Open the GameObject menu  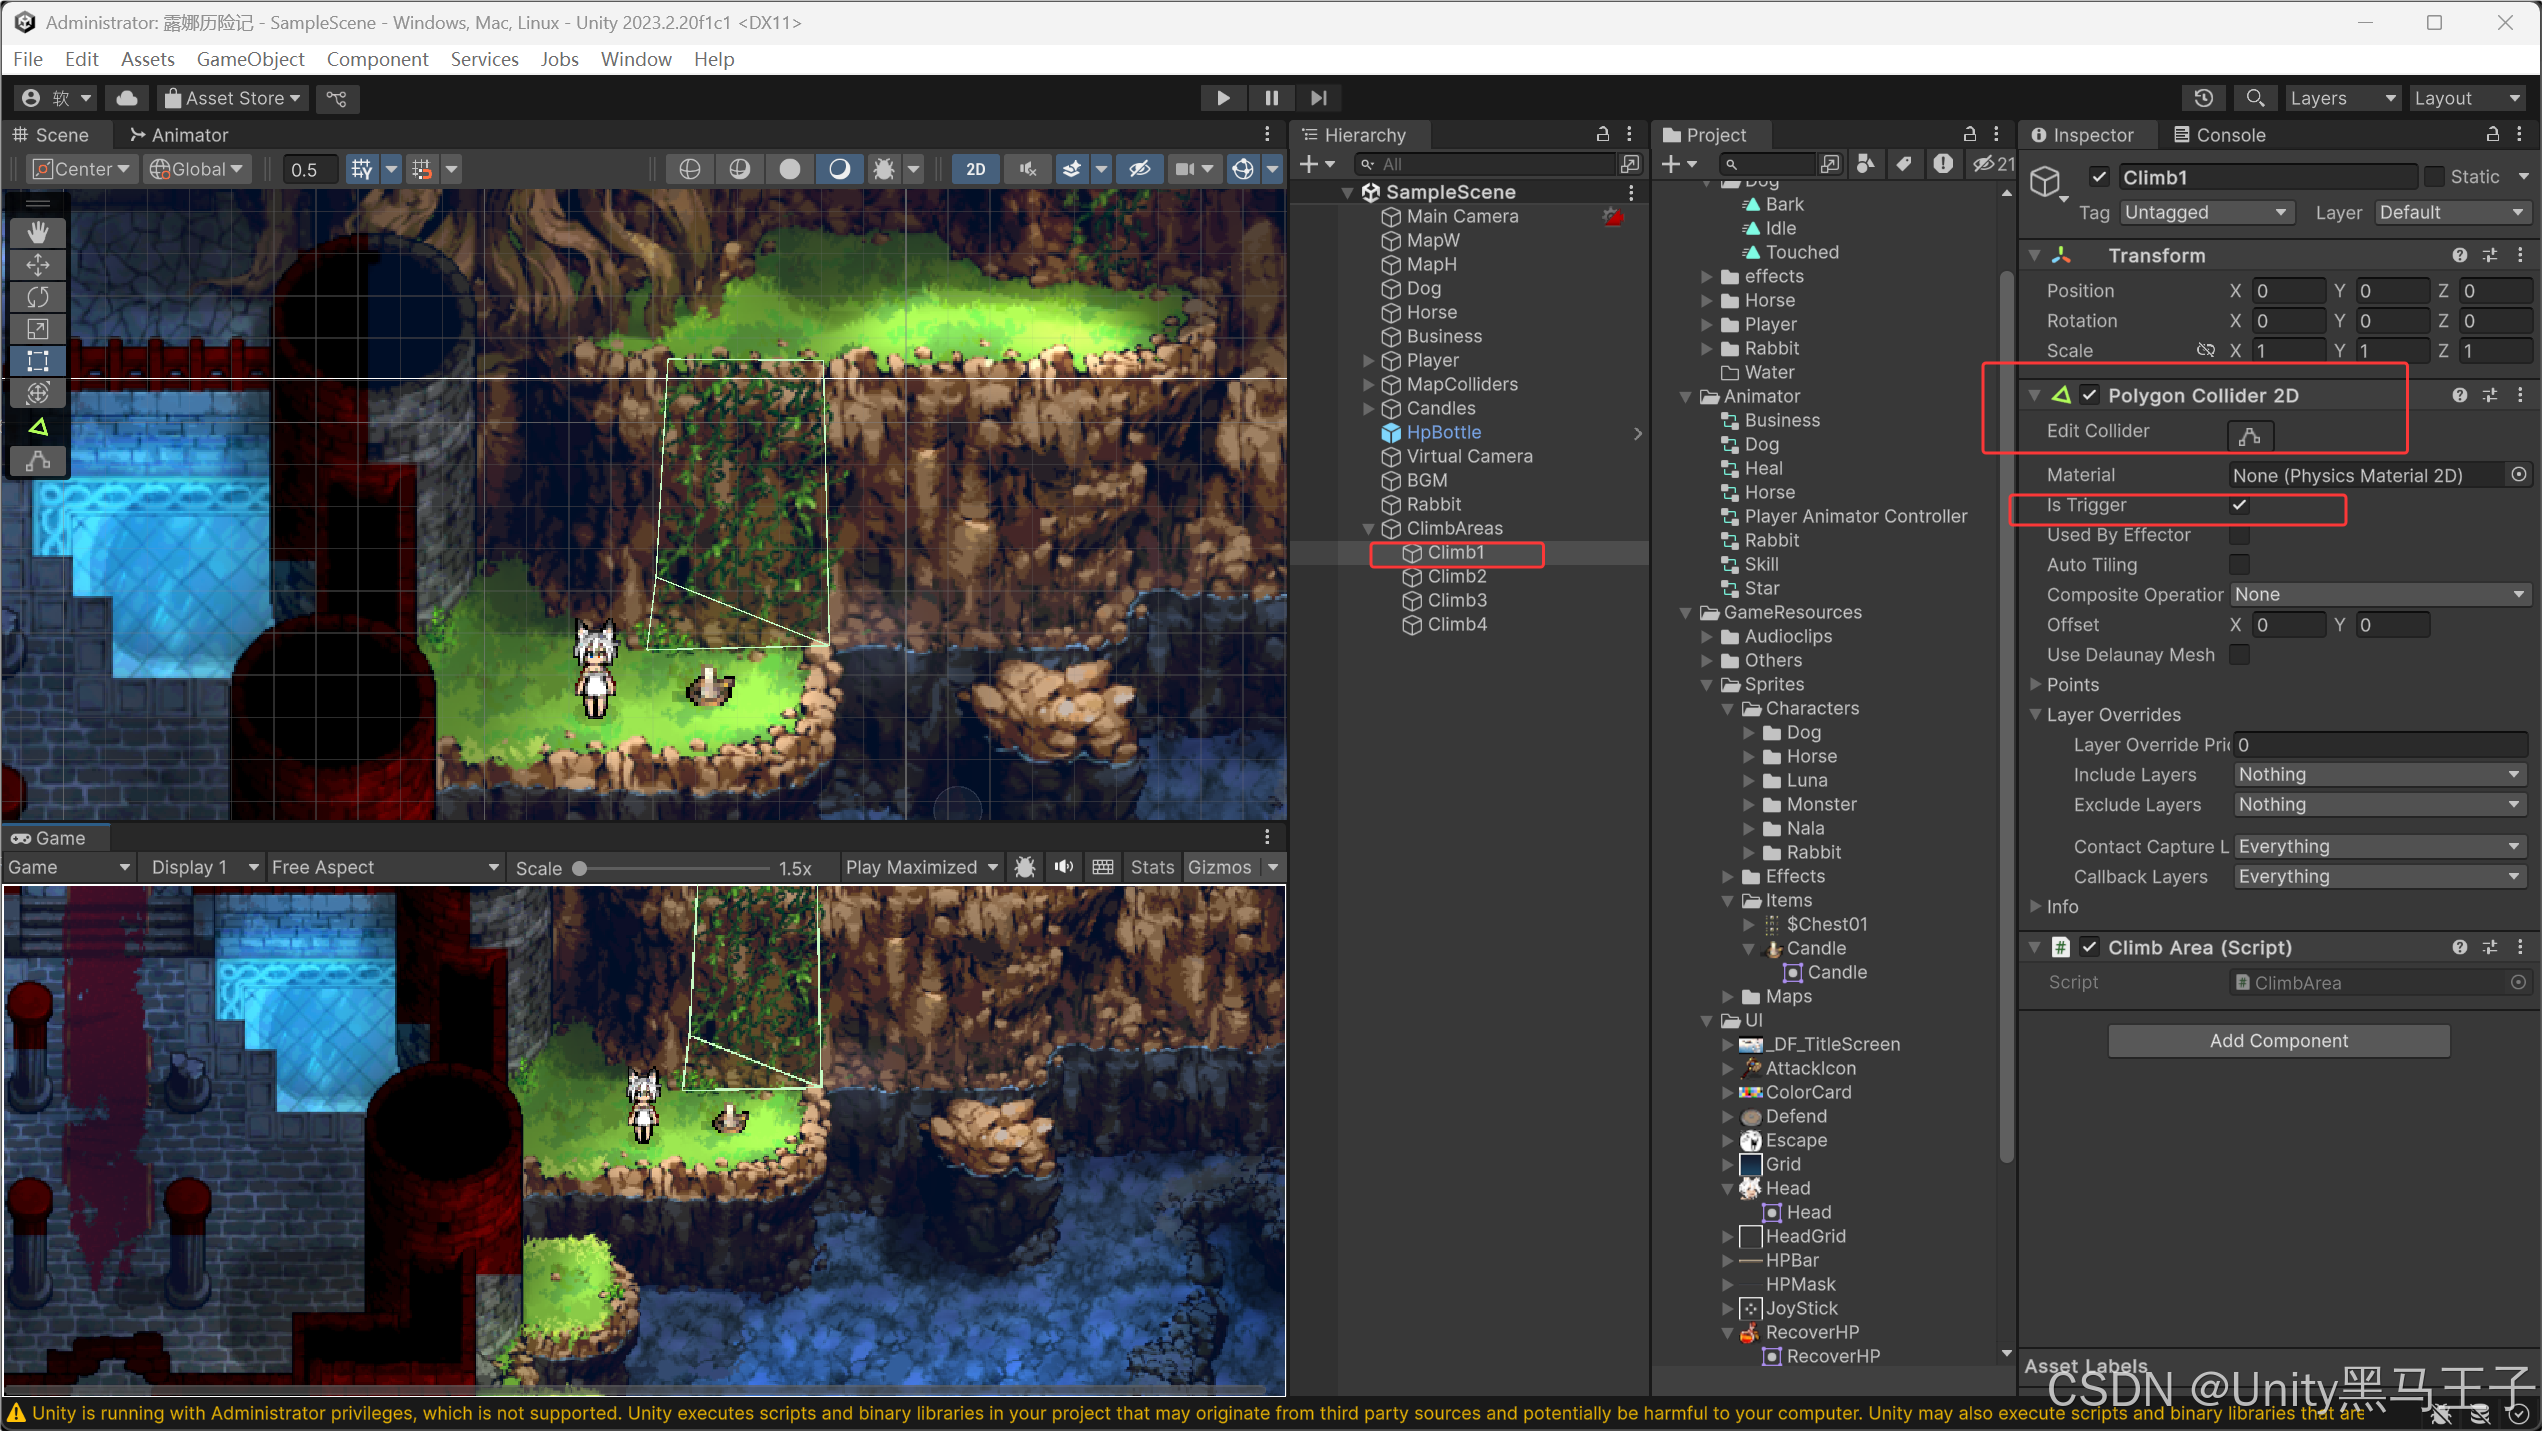(x=250, y=59)
